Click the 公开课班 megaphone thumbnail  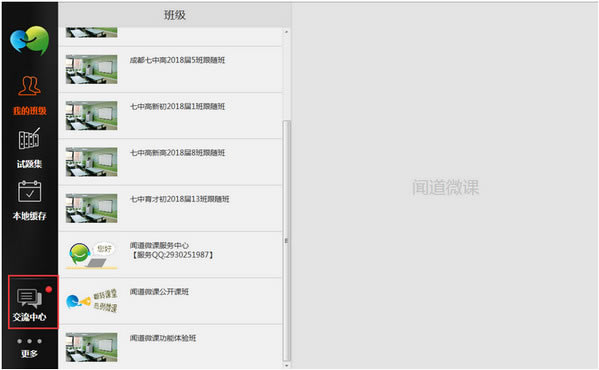click(x=92, y=301)
